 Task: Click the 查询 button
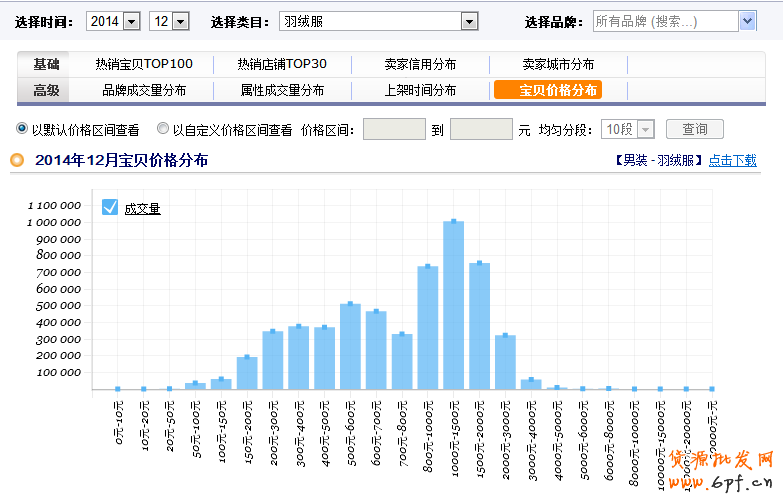pos(694,129)
